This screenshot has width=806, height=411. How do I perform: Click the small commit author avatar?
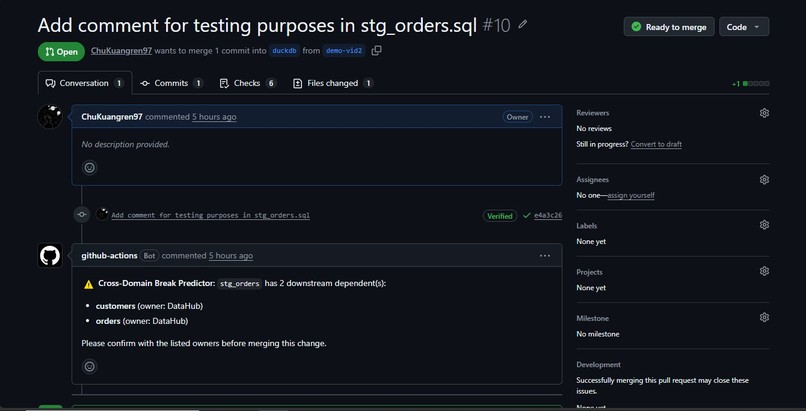click(x=102, y=214)
